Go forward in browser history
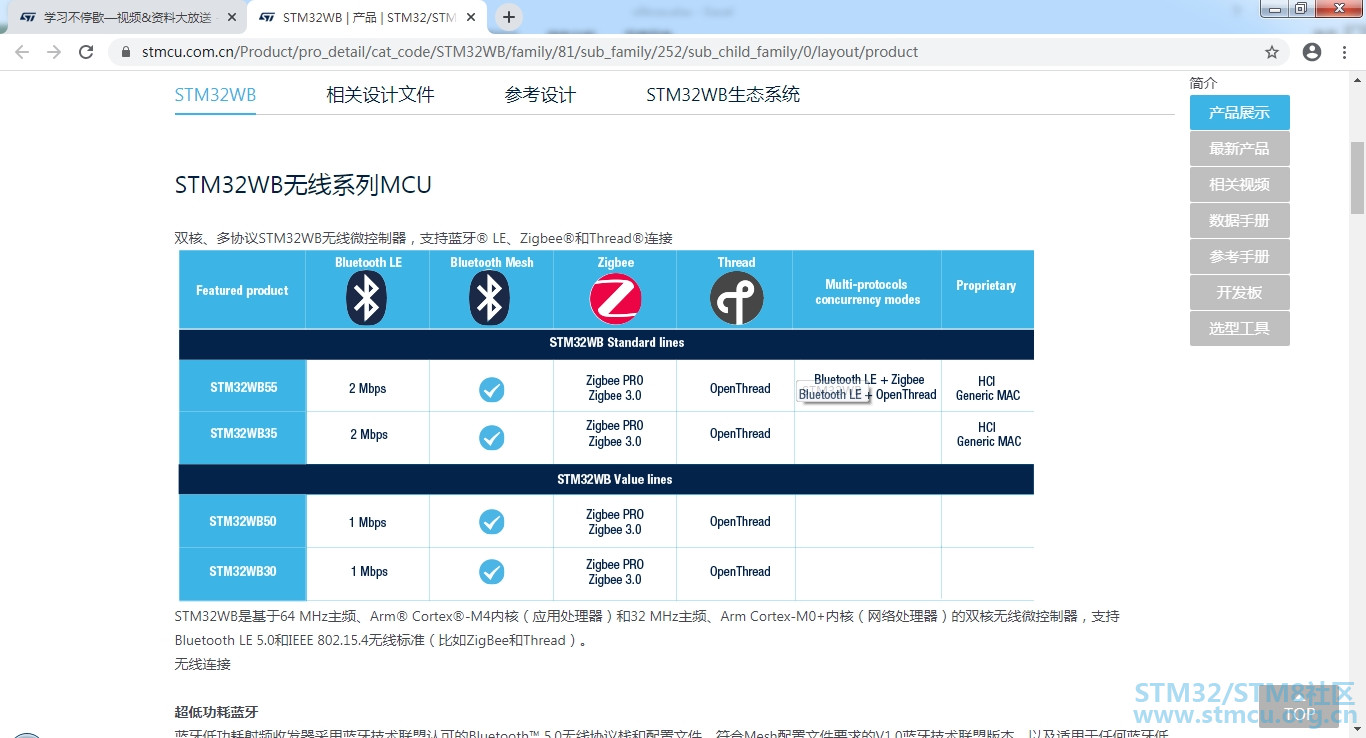This screenshot has height=738, width=1366. 54,52
